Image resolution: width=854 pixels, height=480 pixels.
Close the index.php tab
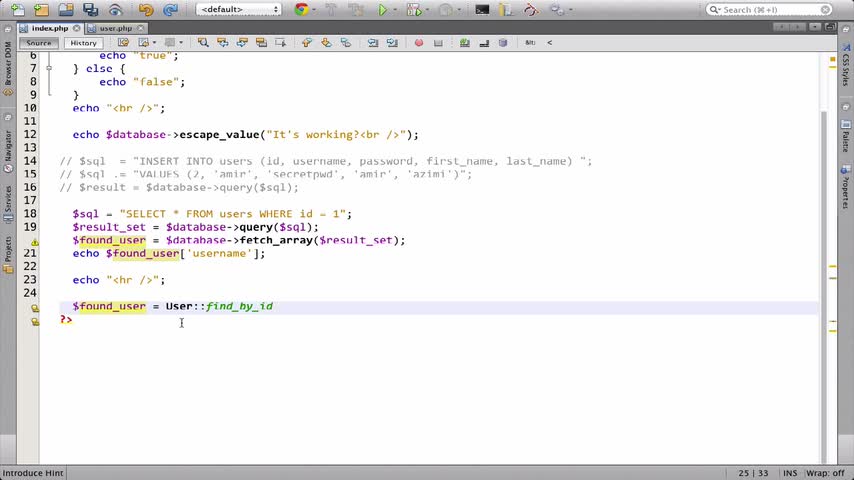tap(77, 28)
